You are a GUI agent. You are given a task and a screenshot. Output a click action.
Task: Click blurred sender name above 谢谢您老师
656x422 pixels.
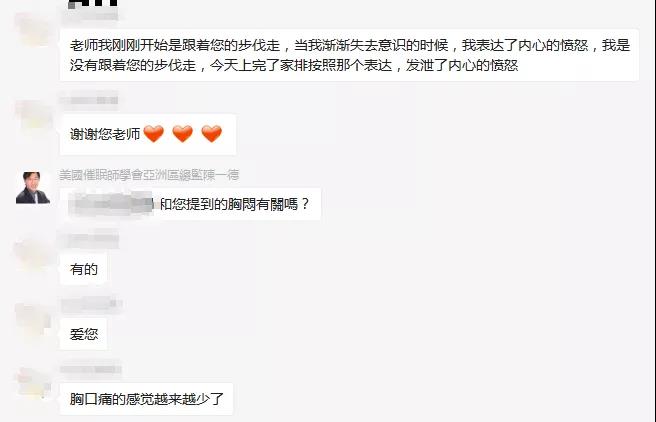89,100
